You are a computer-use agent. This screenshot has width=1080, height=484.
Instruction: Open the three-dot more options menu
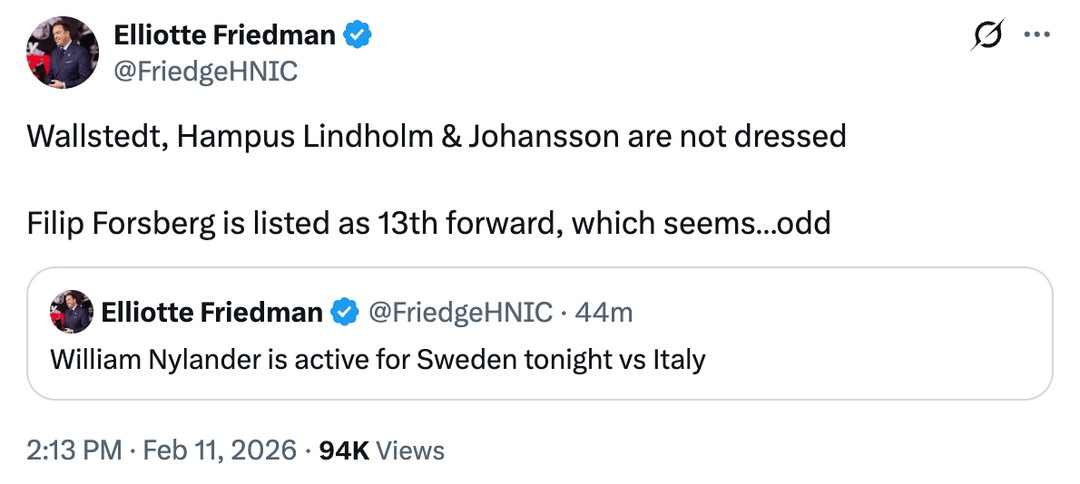1037,36
